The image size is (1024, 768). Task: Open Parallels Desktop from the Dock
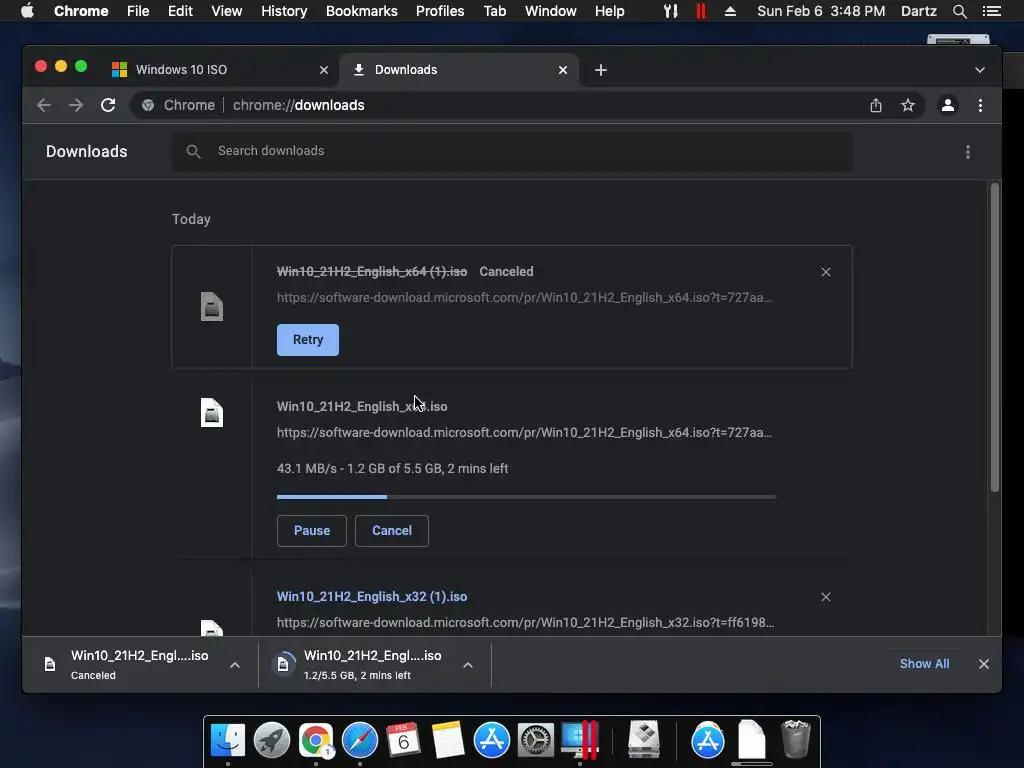click(579, 740)
